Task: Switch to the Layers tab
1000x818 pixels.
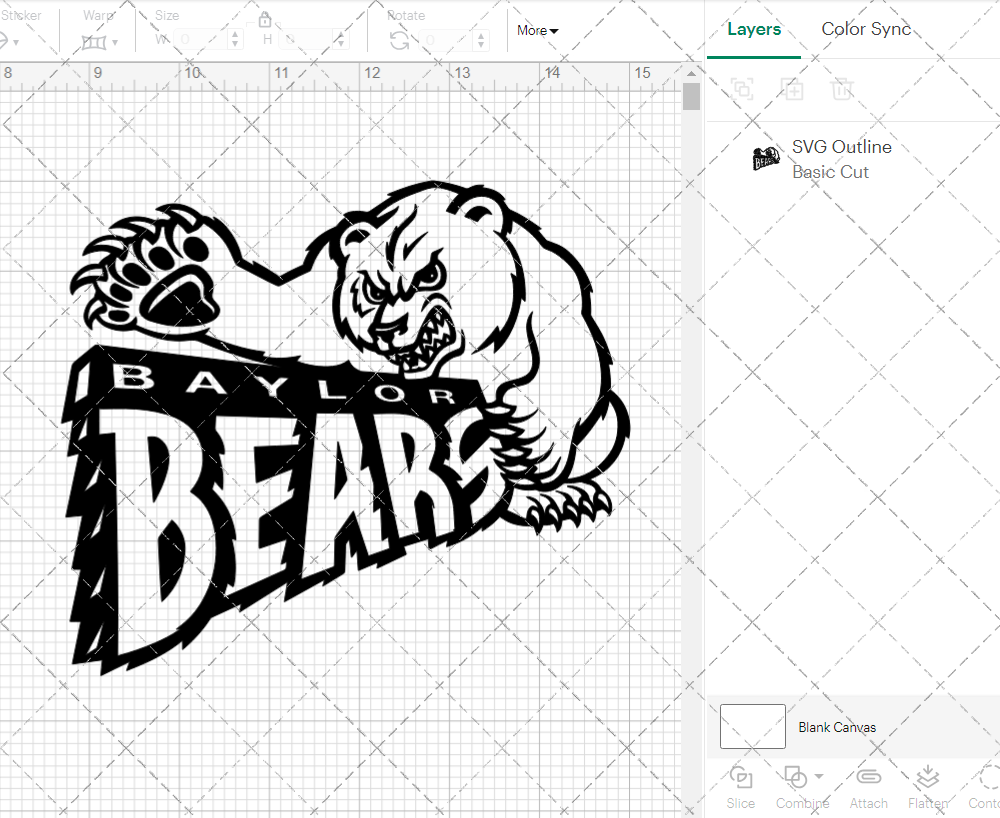Action: tap(754, 29)
